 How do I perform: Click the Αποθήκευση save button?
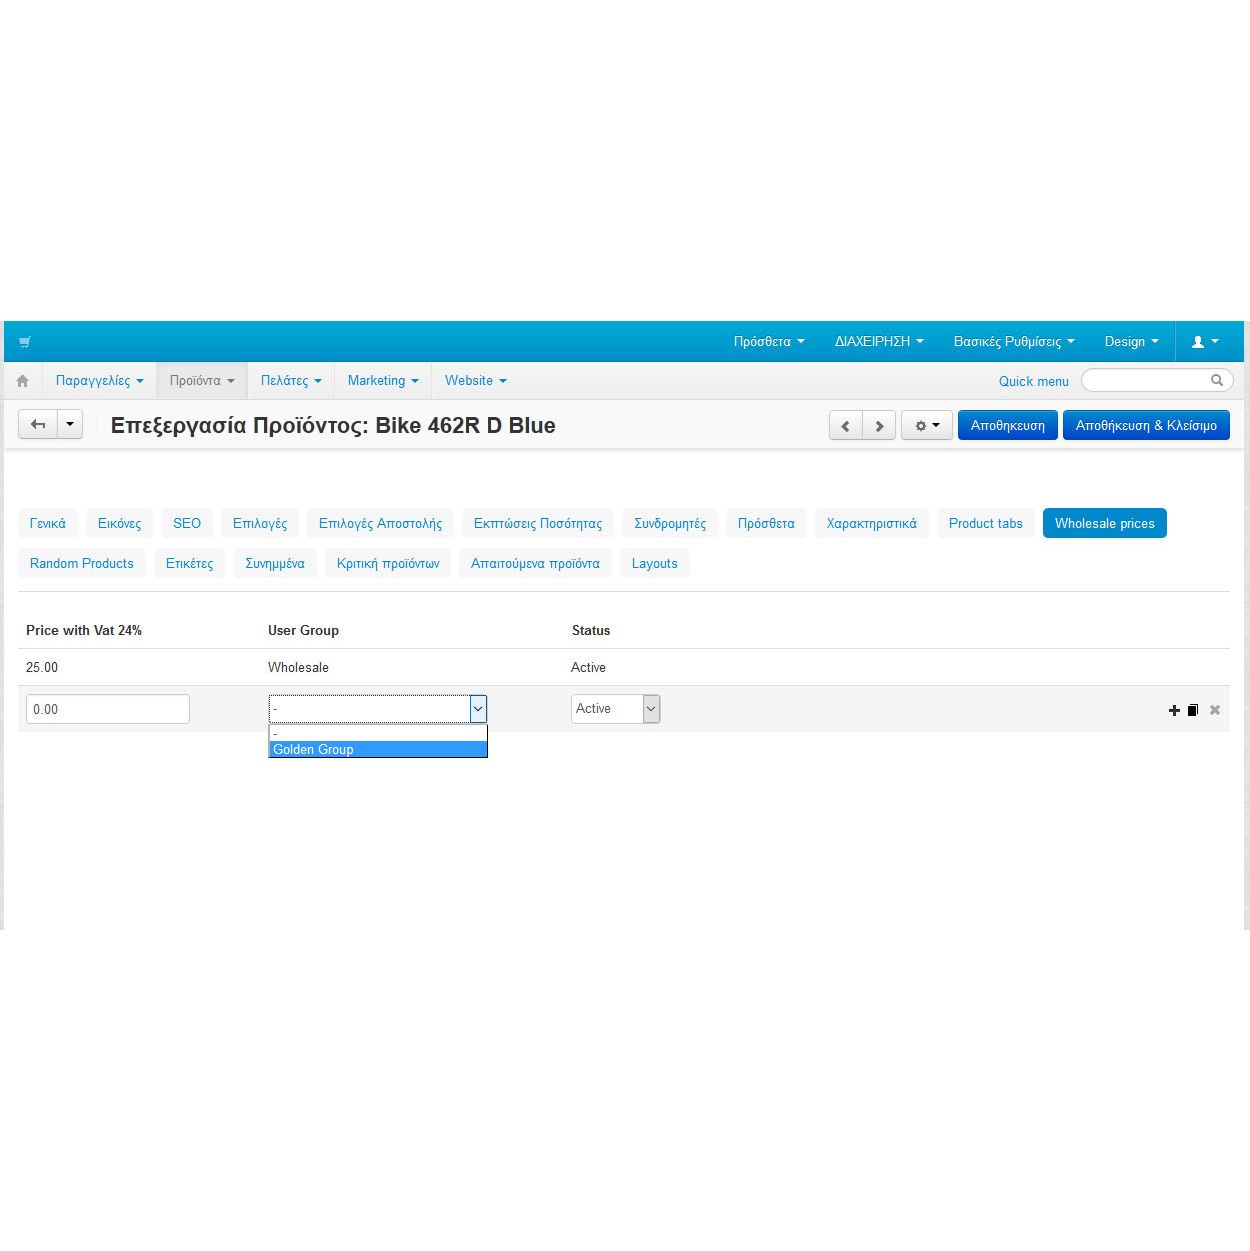1007,425
